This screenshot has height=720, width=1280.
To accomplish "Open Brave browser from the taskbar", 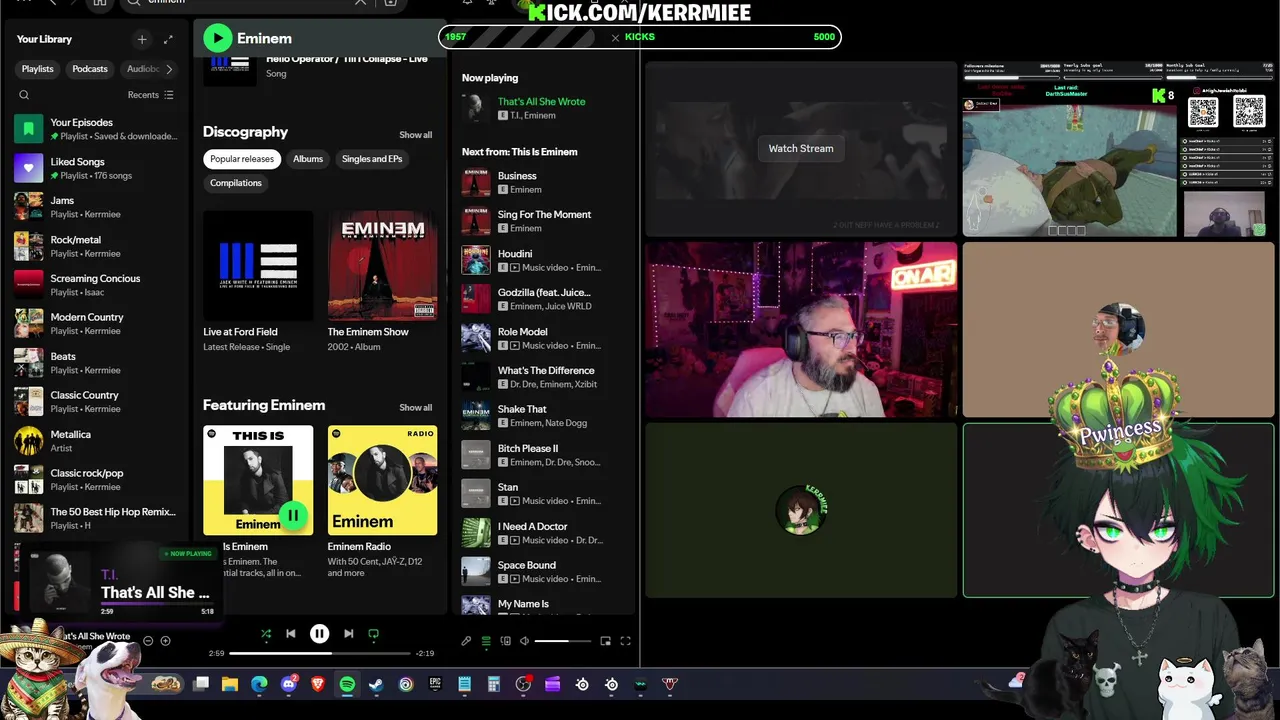I will [x=318, y=684].
